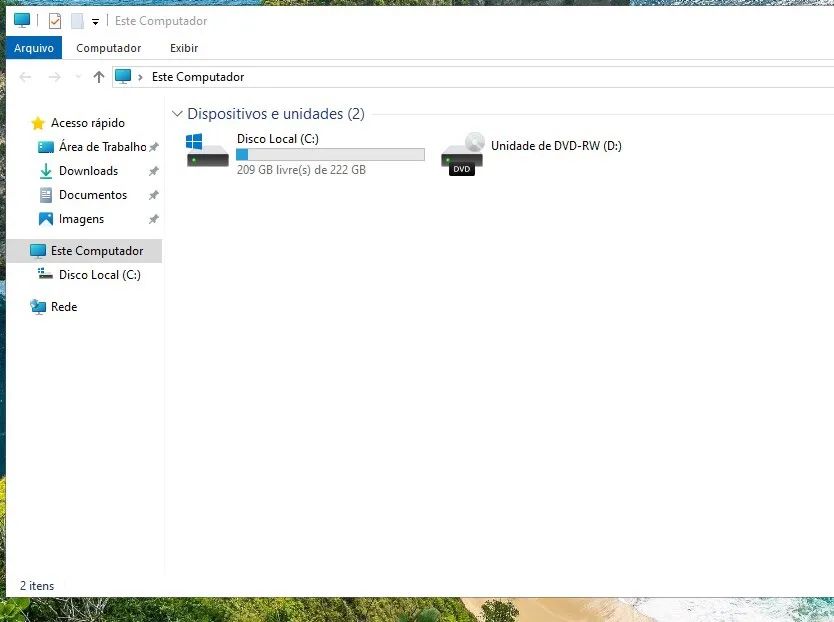
Task: Click the Documentos document icon
Action: 46,195
